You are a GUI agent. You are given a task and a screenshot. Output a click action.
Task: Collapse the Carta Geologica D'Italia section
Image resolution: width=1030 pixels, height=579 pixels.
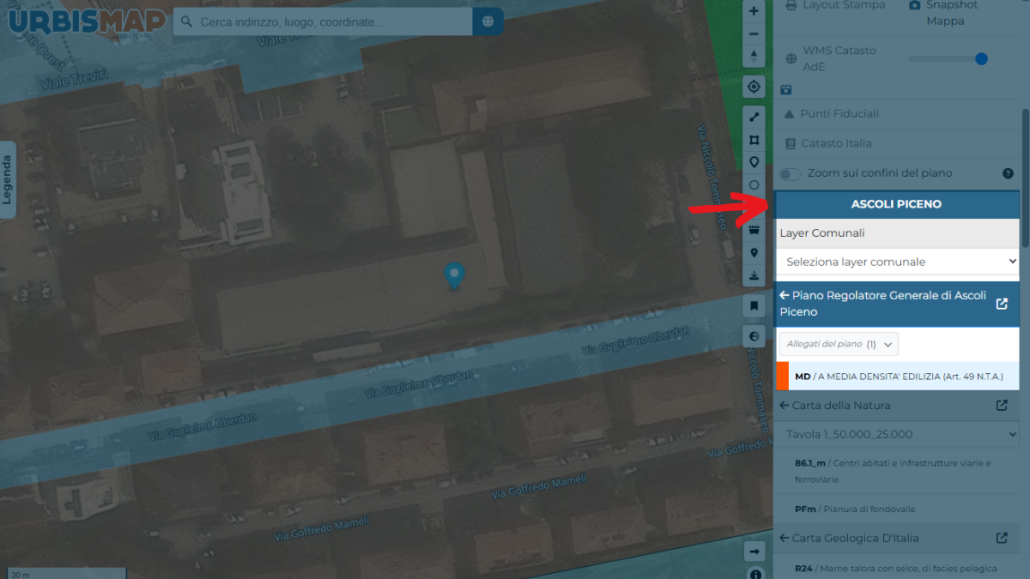[784, 538]
